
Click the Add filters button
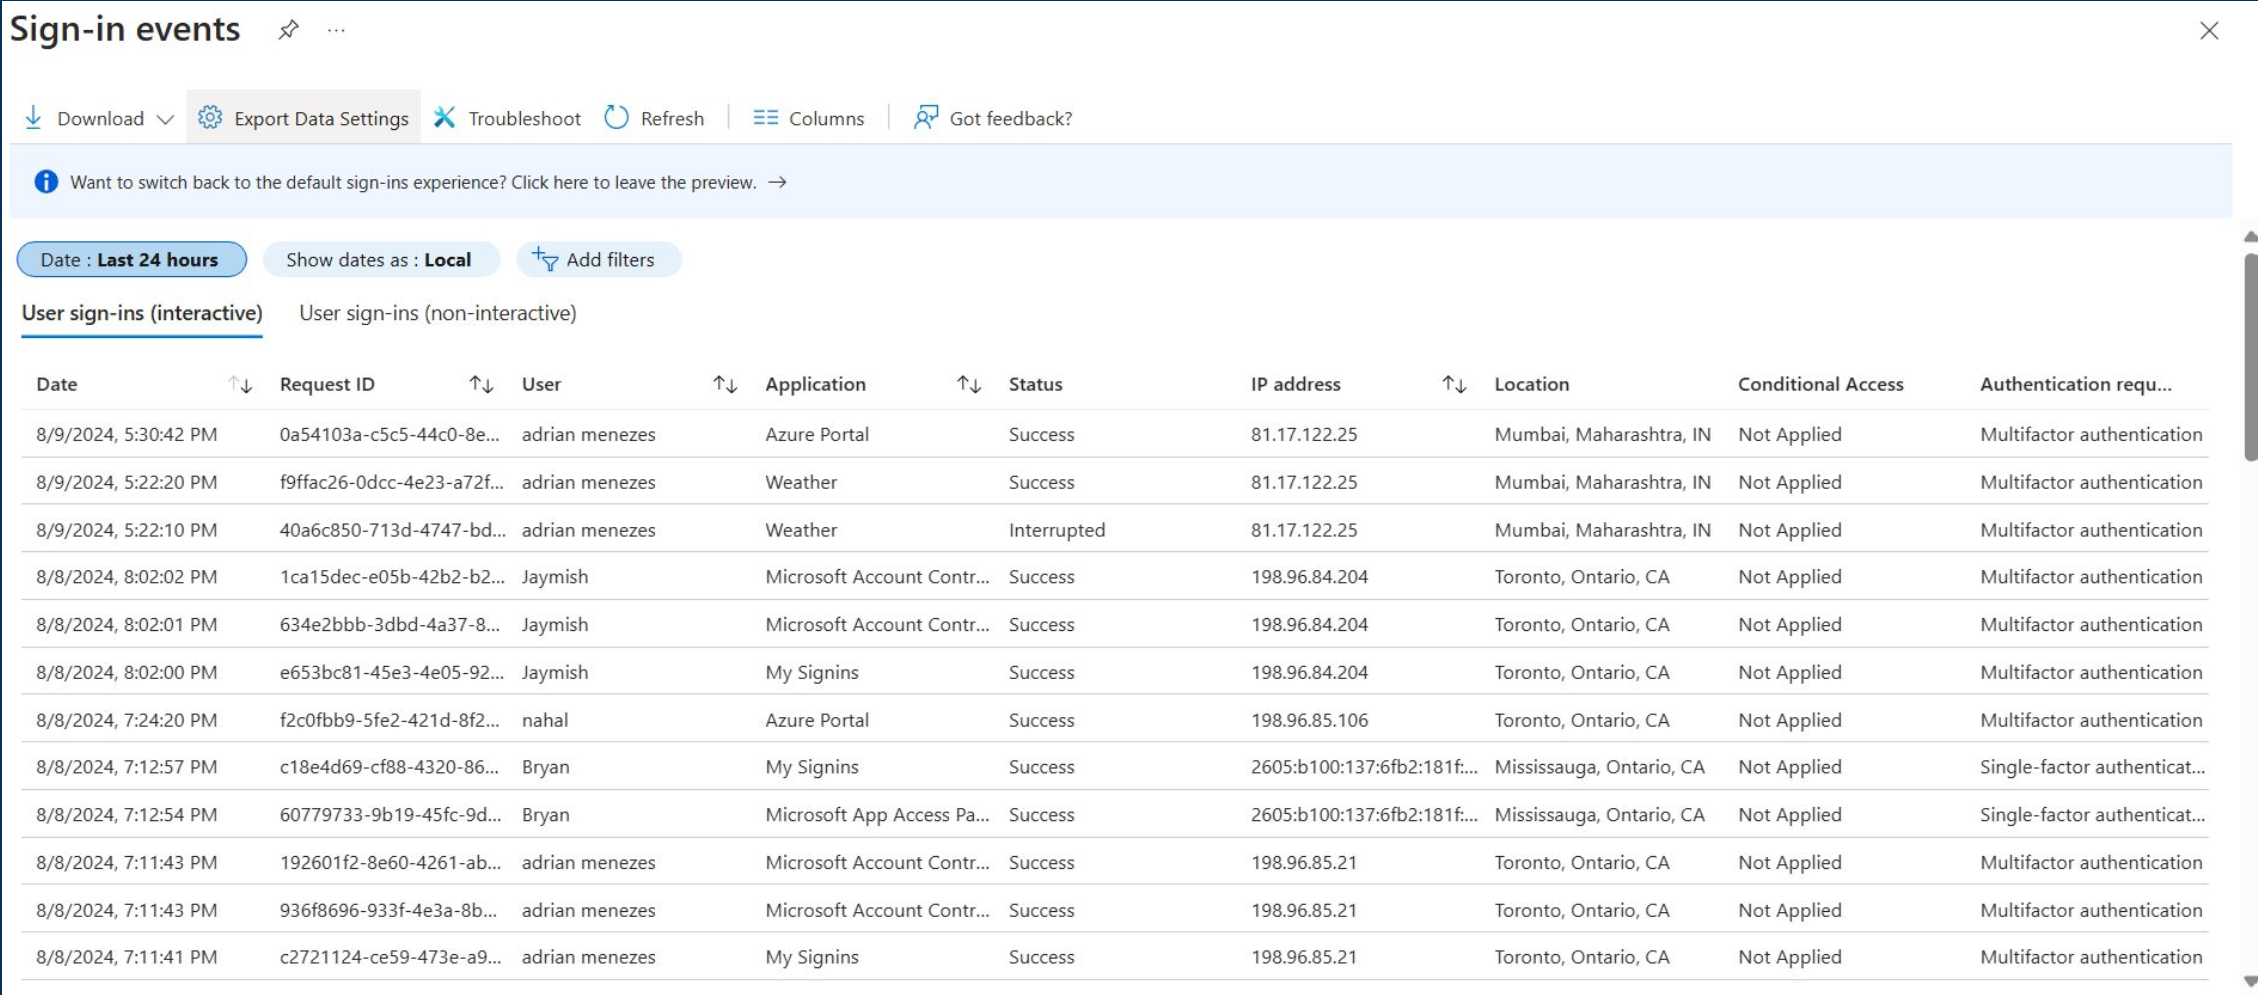pyautogui.click(x=598, y=260)
